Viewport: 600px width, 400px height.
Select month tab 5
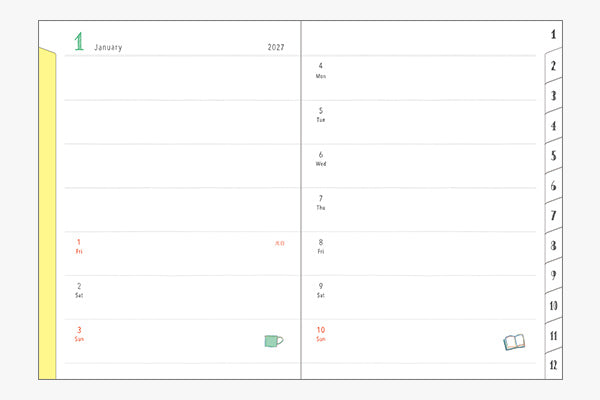click(x=553, y=156)
